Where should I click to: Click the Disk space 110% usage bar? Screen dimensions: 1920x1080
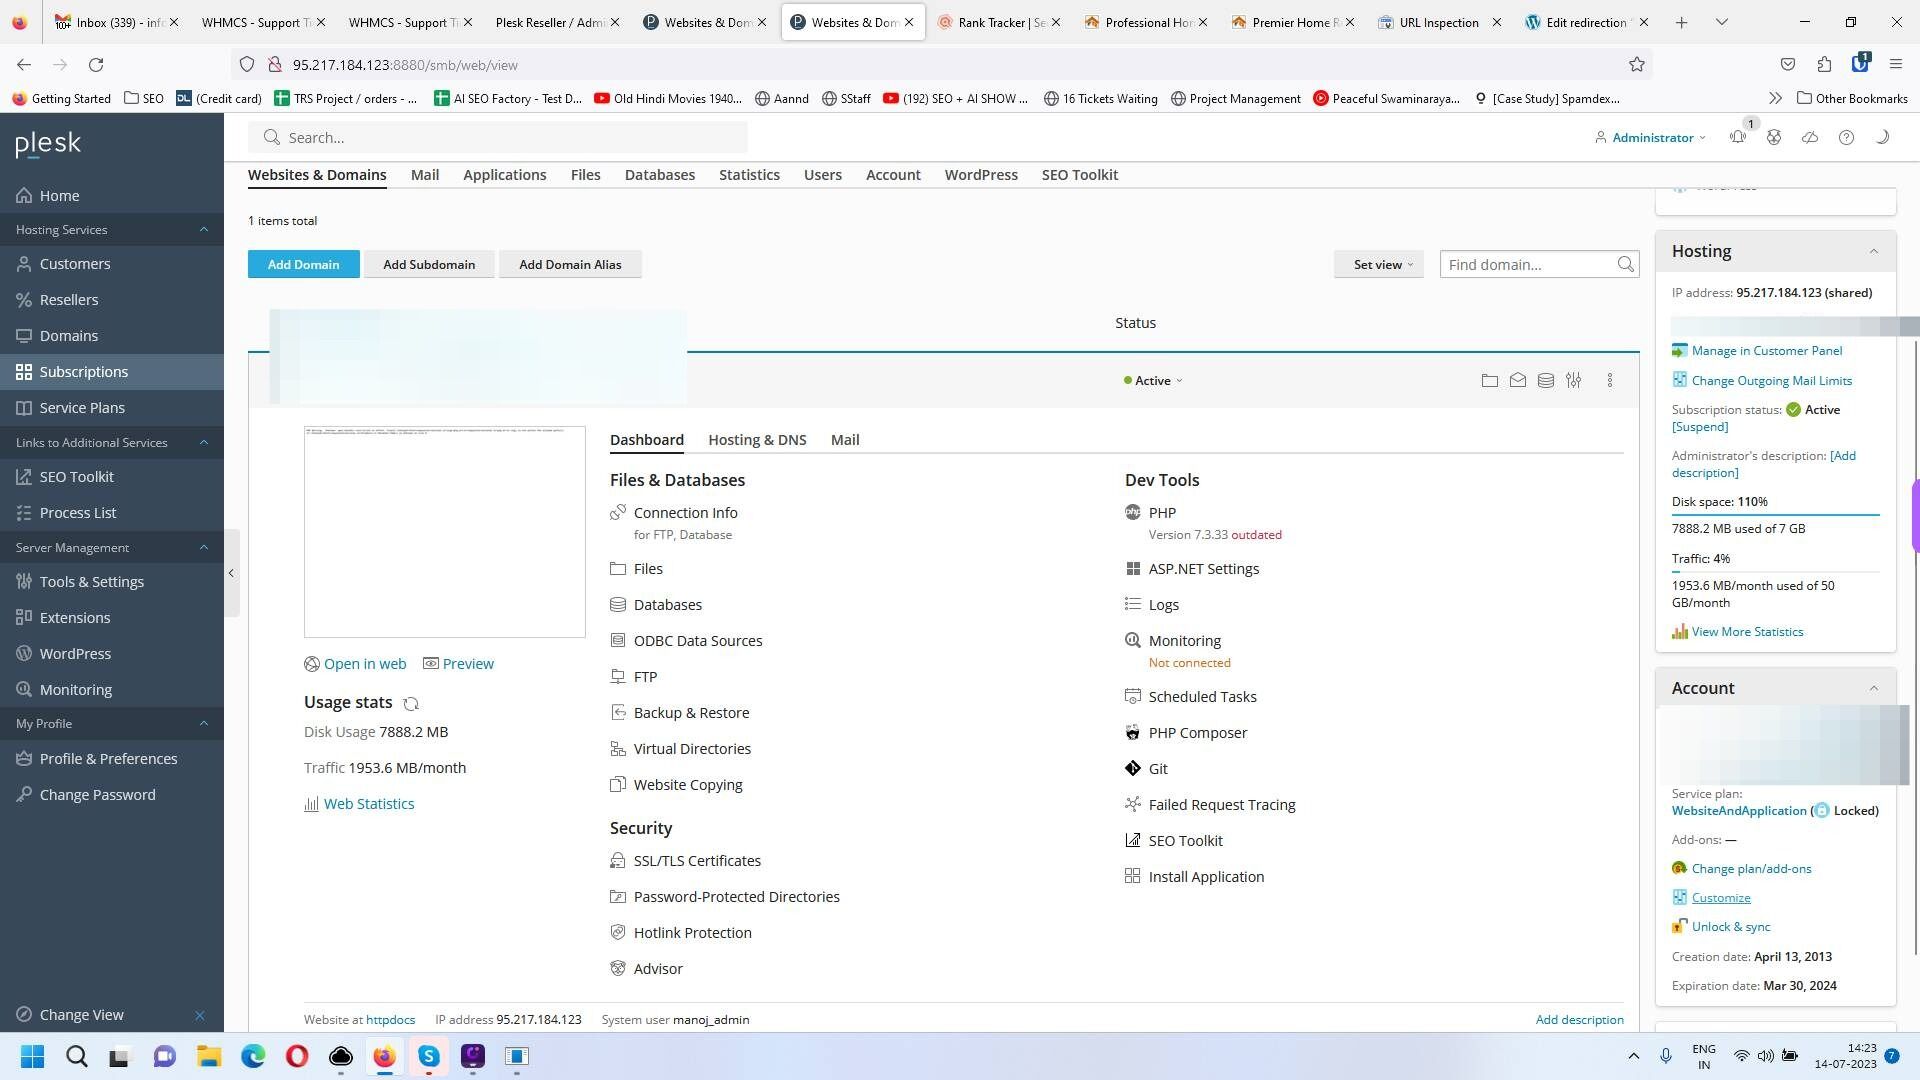click(x=1775, y=514)
